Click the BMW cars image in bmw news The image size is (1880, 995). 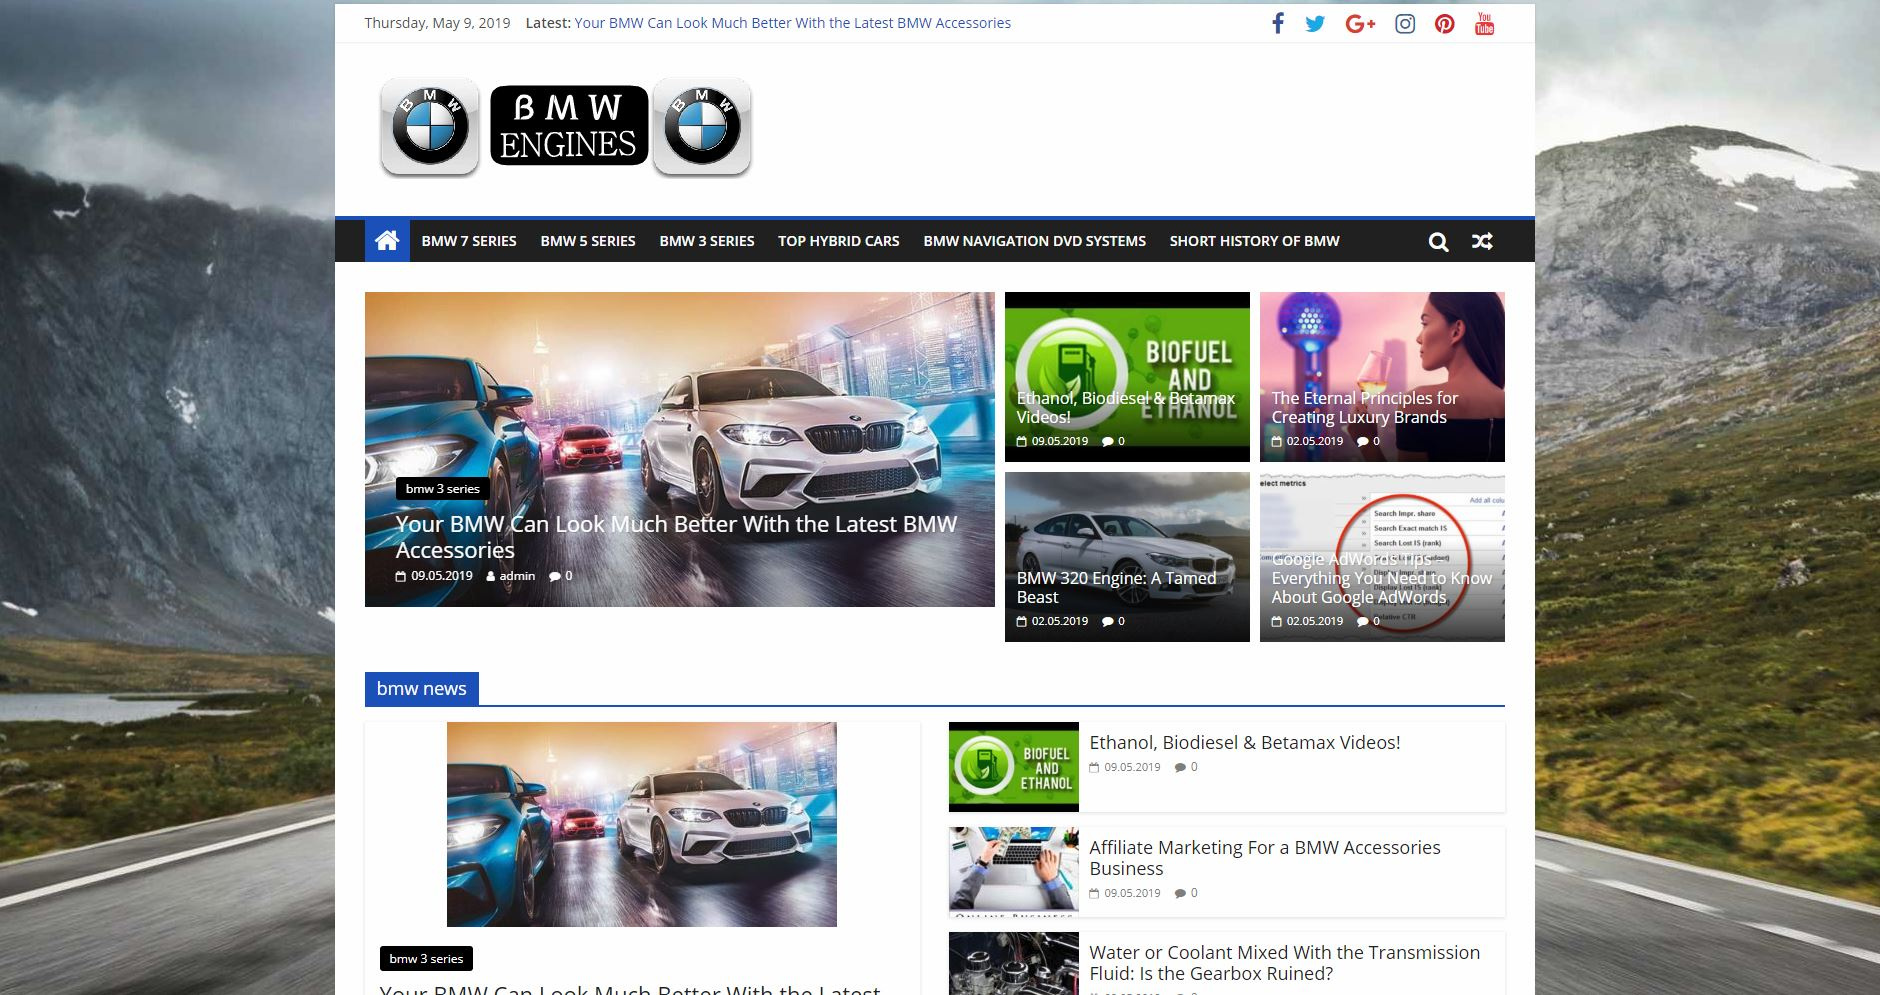pos(642,824)
